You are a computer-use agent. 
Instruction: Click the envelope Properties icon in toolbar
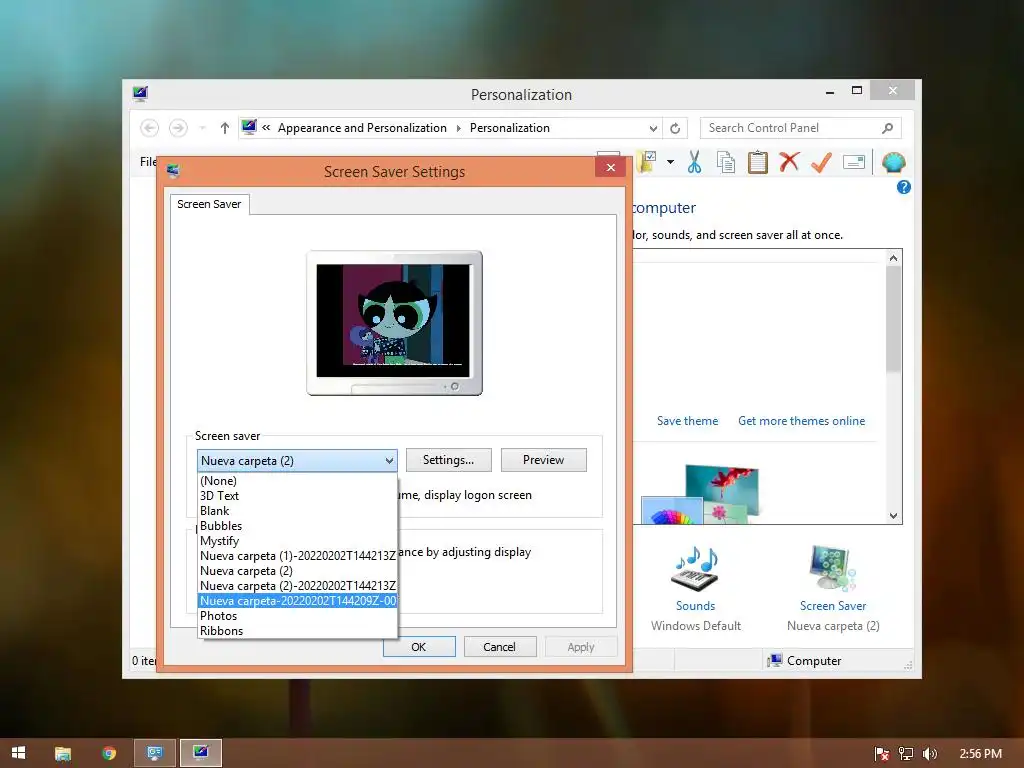point(854,162)
